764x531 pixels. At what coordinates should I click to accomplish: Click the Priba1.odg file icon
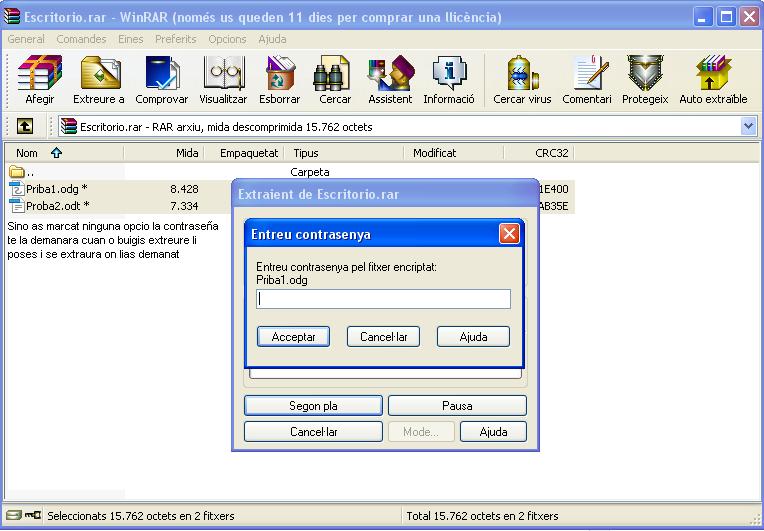click(x=17, y=189)
